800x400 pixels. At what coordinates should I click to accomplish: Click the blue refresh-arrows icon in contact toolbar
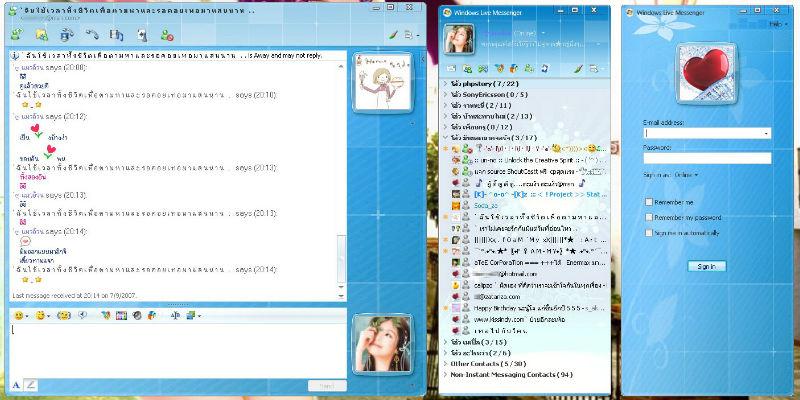(544, 68)
